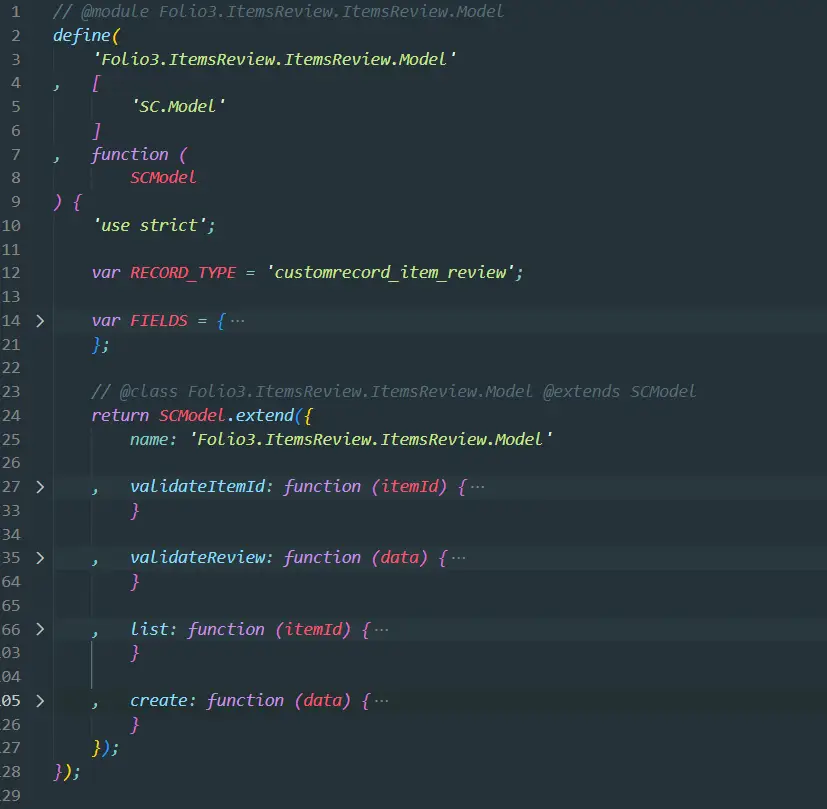Click the opening square bracket on line 4
827x809 pixels.
pyautogui.click(x=96, y=83)
